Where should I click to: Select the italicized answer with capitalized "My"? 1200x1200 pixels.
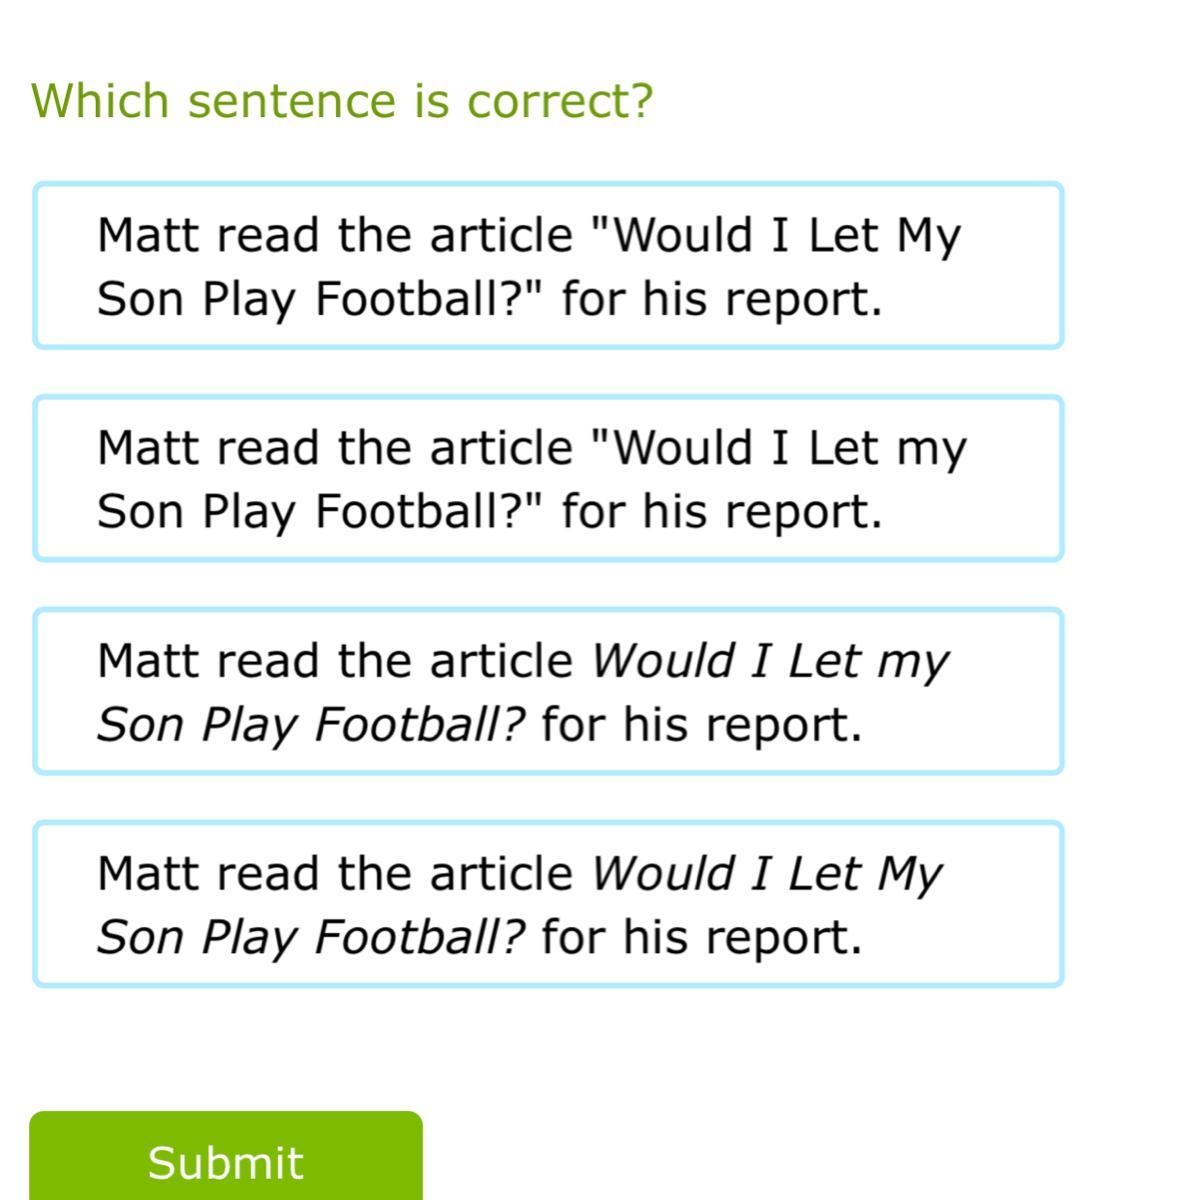tap(548, 905)
